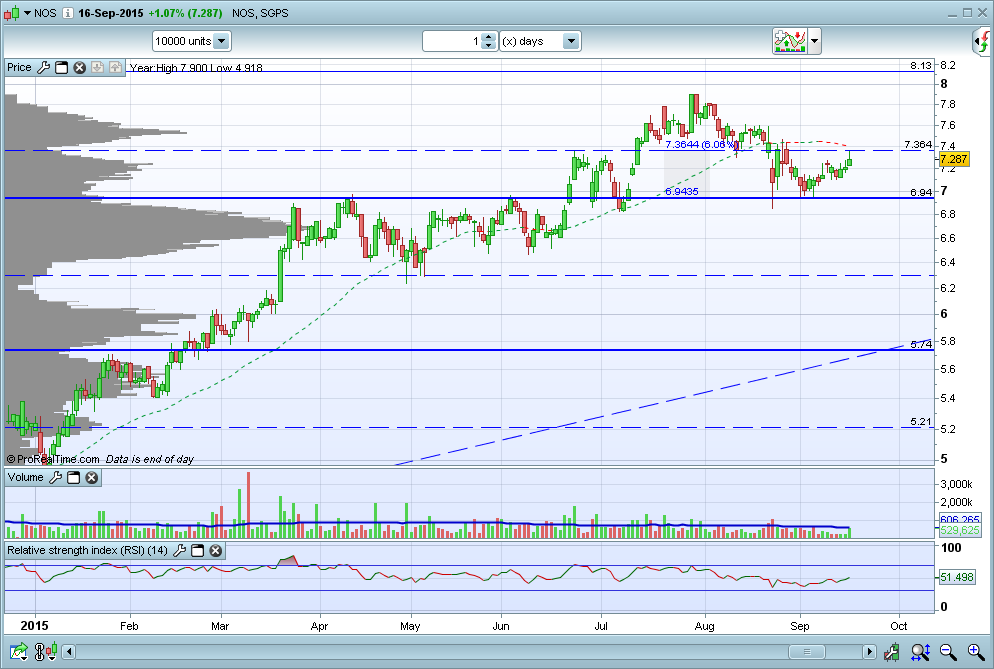This screenshot has width=994, height=669.
Task: Click the 5.21 level label
Action: [921, 422]
